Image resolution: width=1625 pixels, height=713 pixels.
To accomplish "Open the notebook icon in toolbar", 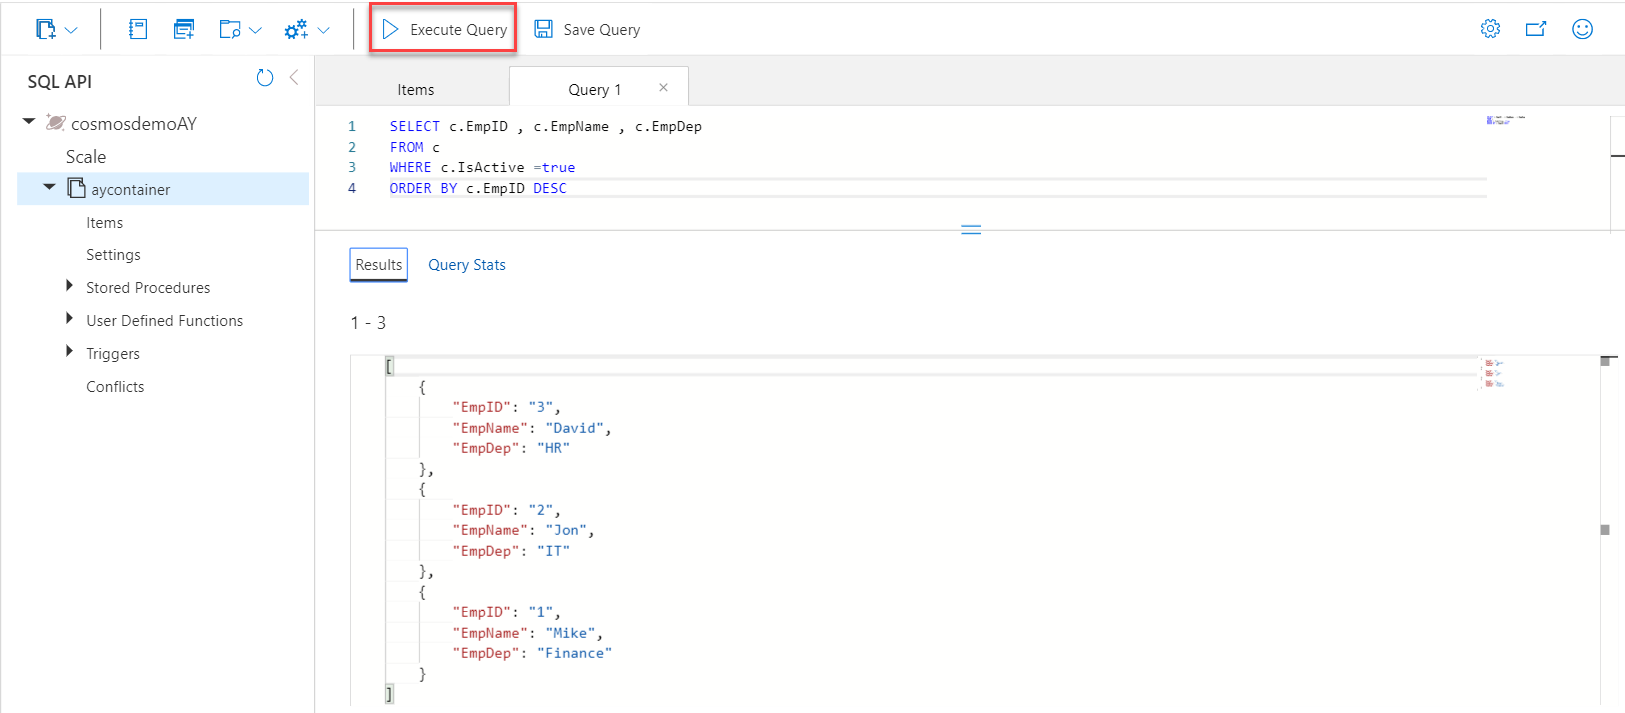I will pos(138,30).
